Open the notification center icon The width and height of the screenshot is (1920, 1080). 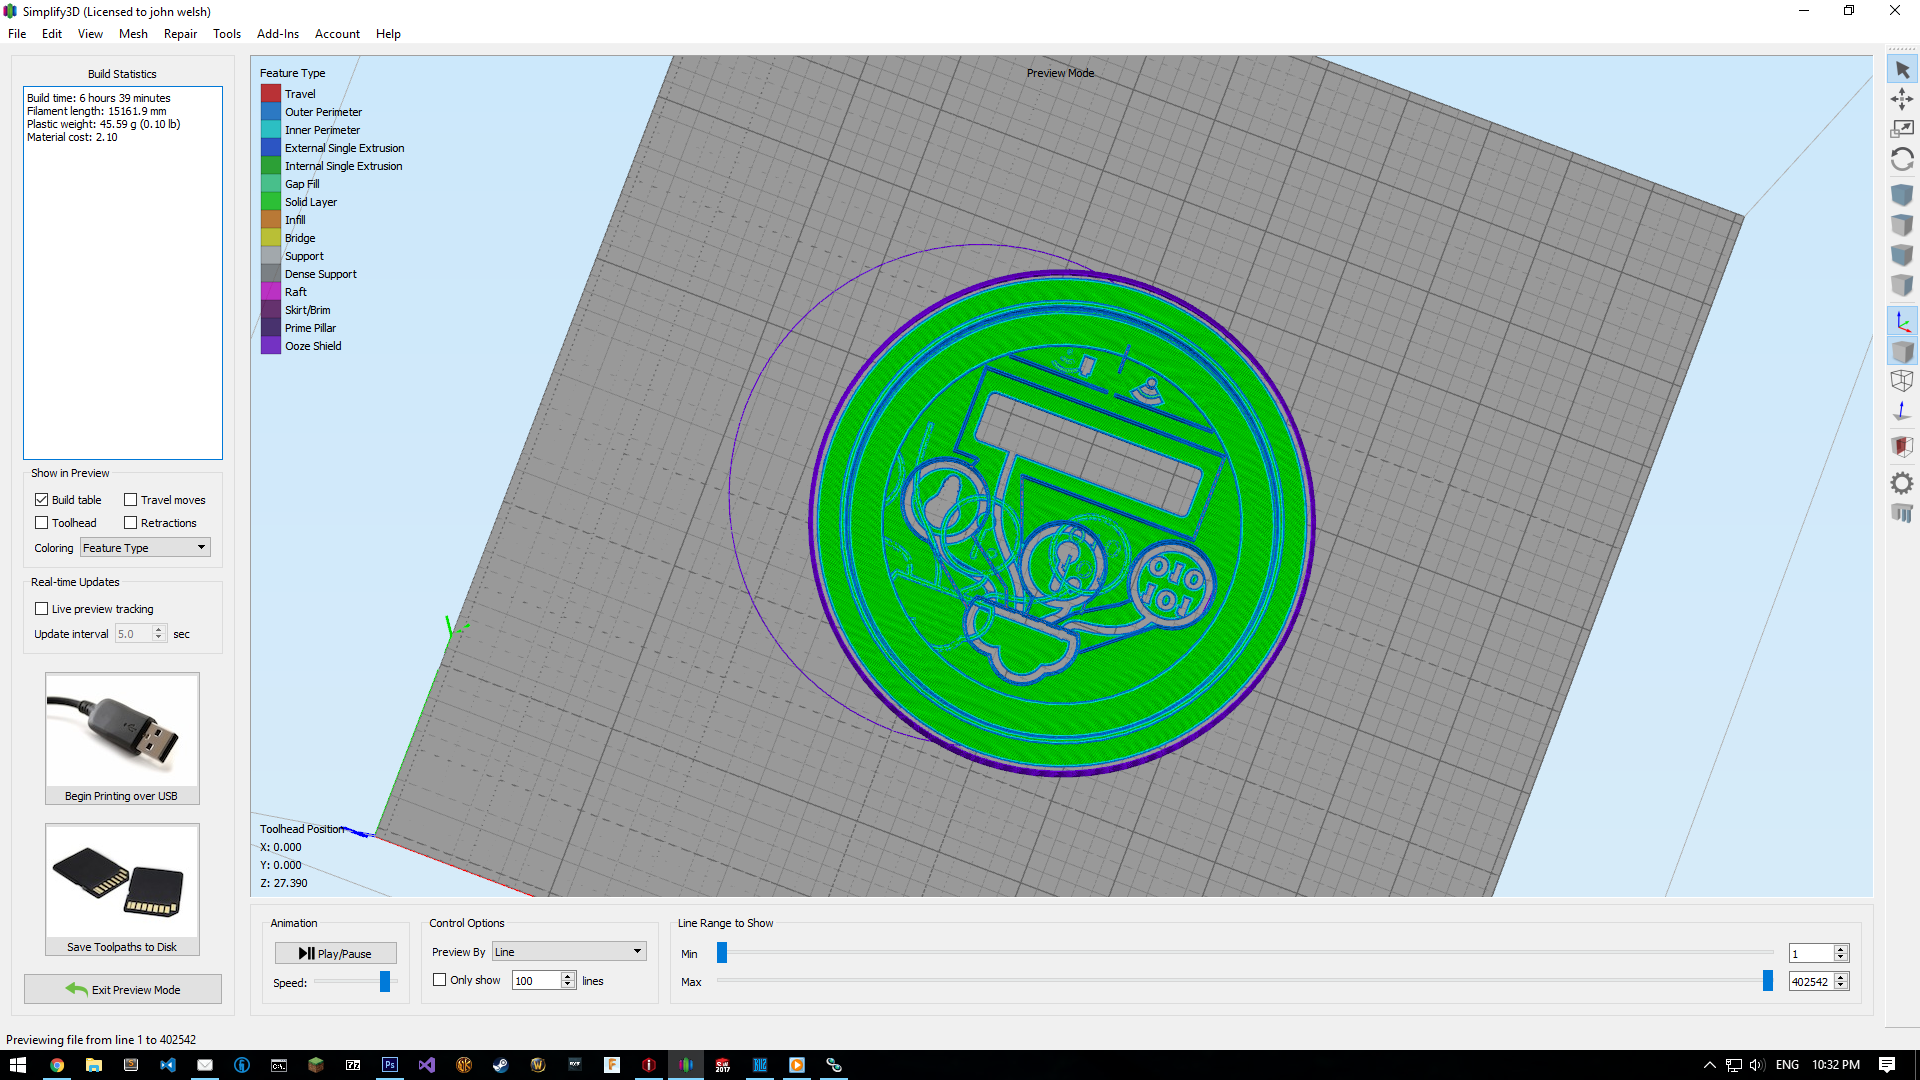pyautogui.click(x=1887, y=1065)
